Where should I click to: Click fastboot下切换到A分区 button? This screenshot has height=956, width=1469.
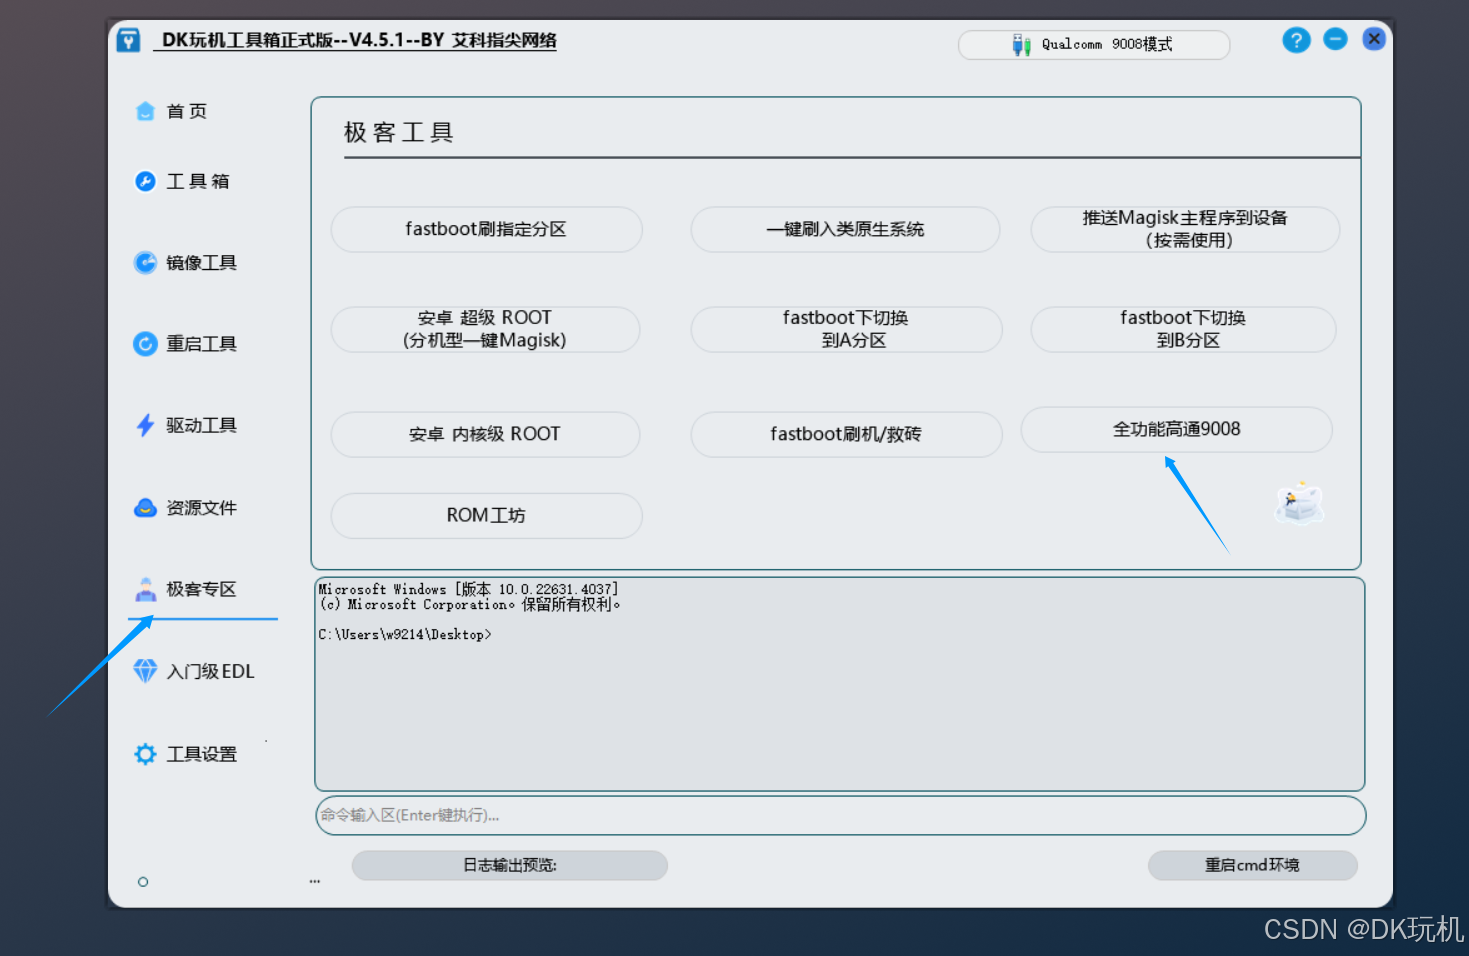[x=846, y=329]
